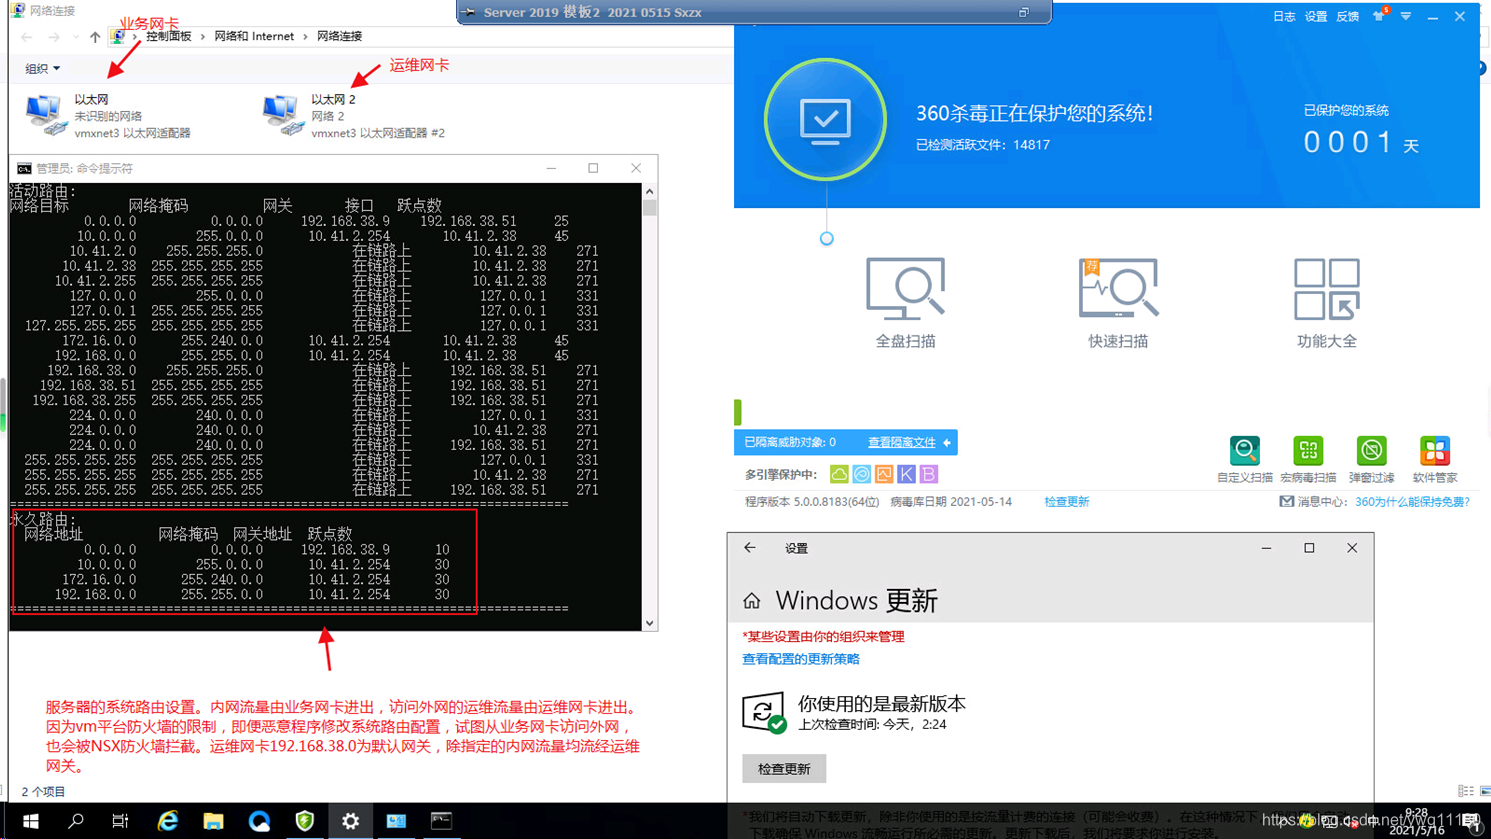This screenshot has height=839, width=1491.
Task: Open 设置 in 360 title bar
Action: (x=1316, y=17)
